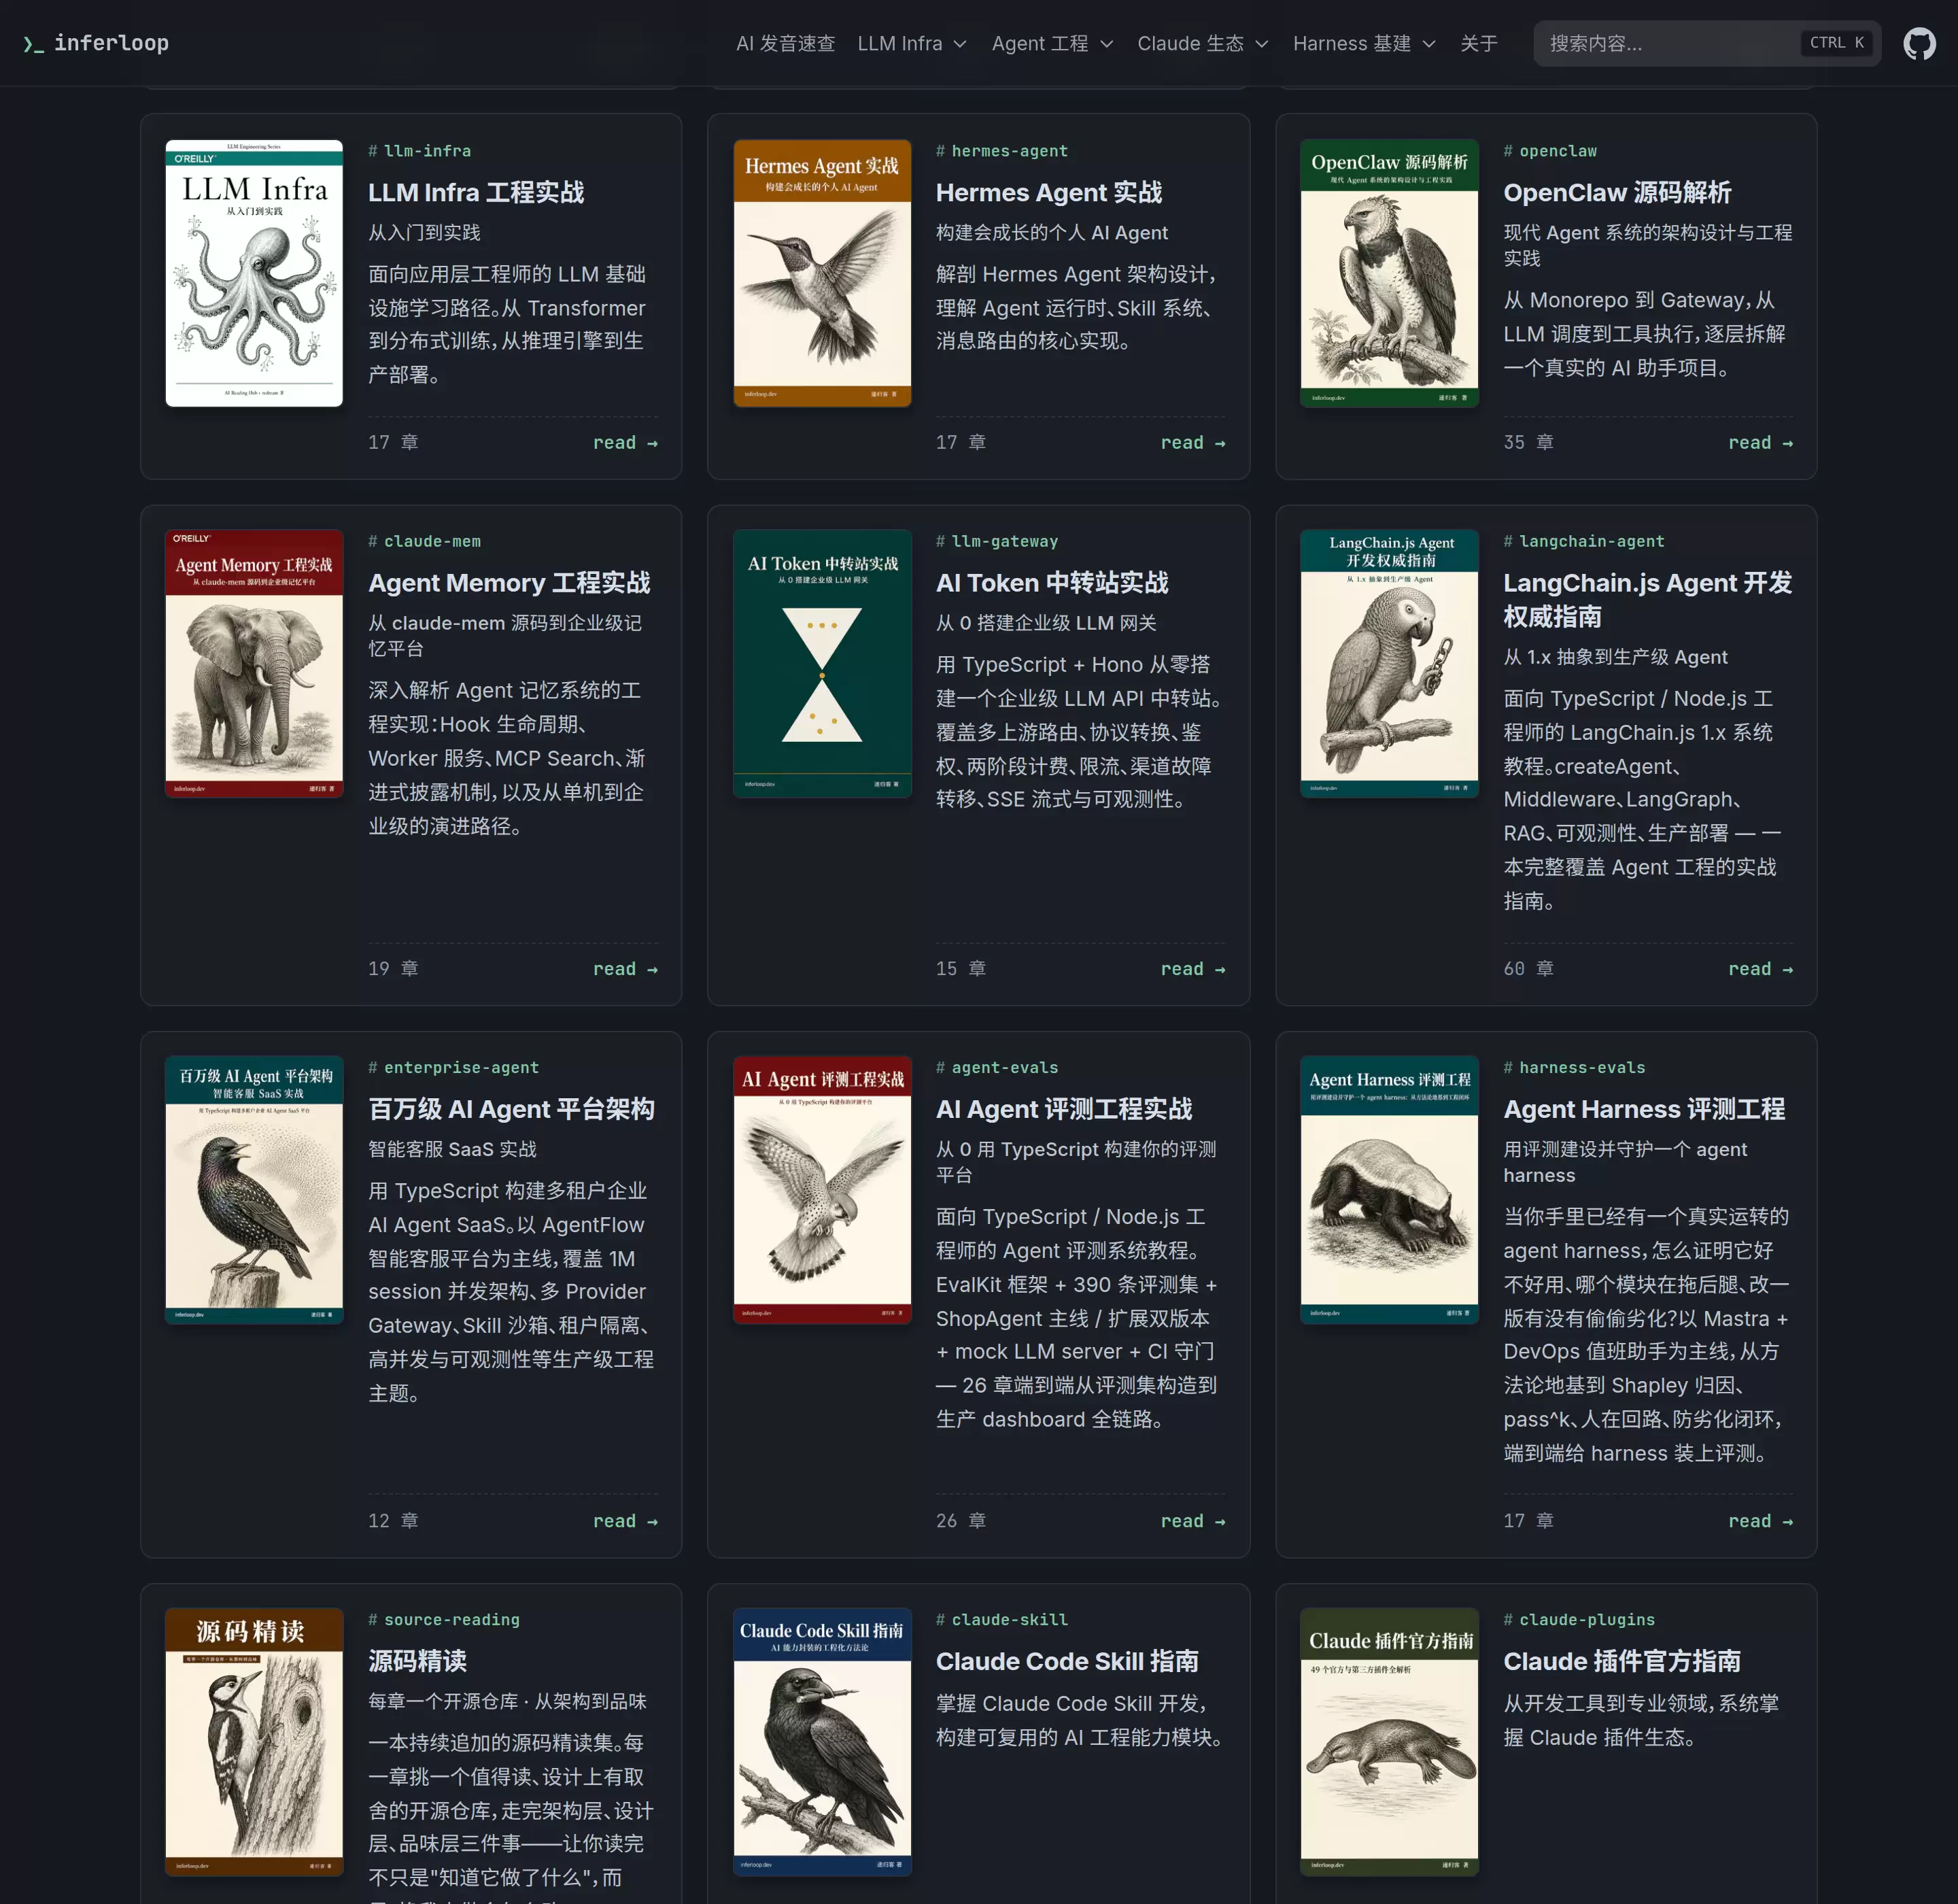The height and width of the screenshot is (1904, 1958).
Task: Click the # source-reading tag
Action: [x=444, y=1620]
